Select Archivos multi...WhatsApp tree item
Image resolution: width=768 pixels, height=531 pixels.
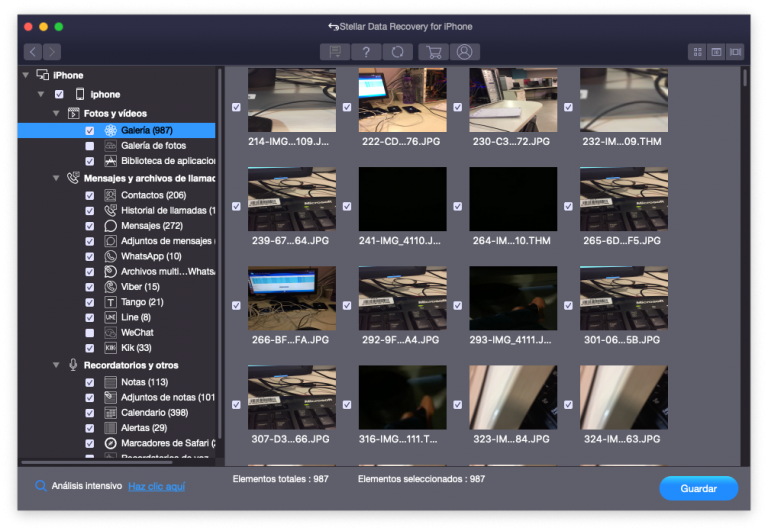[x=168, y=271]
